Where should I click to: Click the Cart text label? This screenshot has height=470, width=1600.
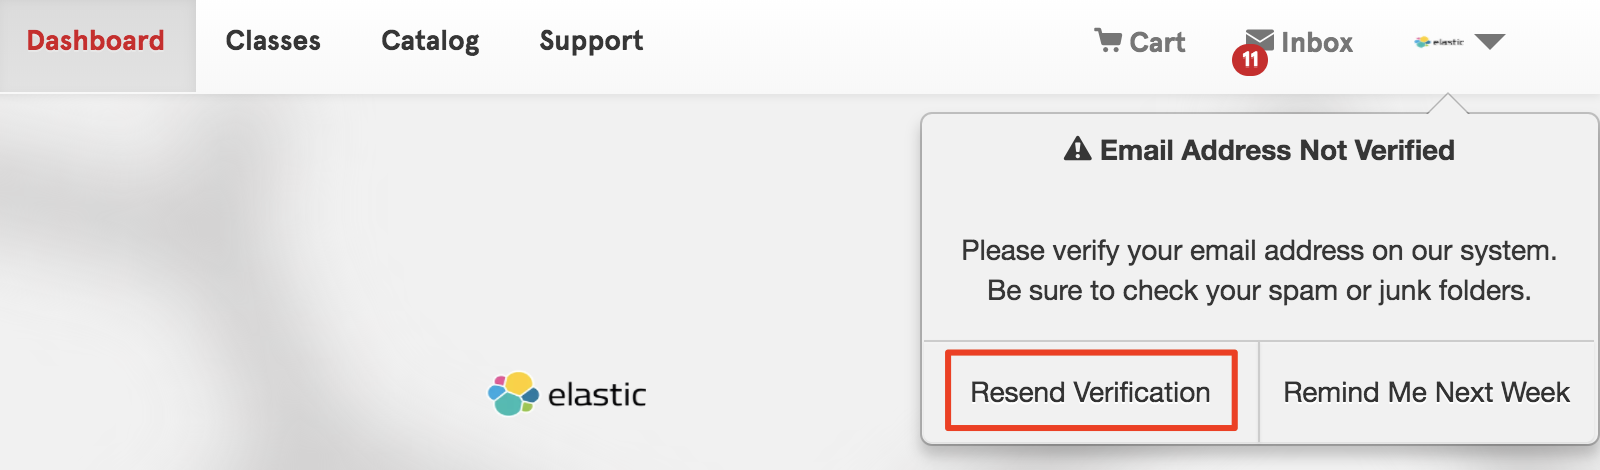click(x=1157, y=42)
